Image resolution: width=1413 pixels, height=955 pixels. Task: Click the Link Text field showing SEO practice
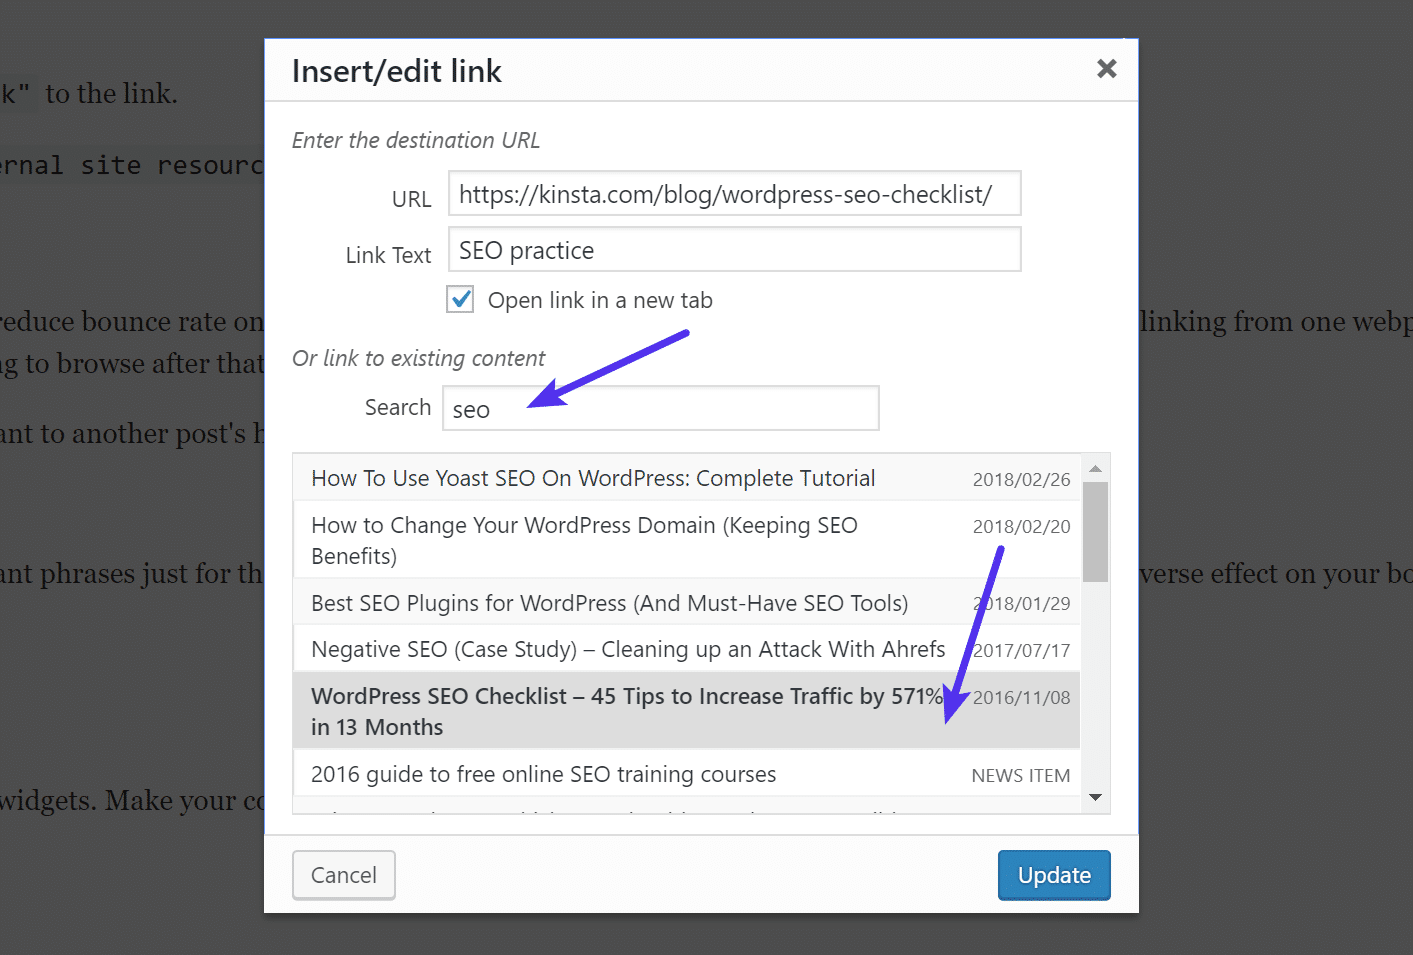pos(735,249)
